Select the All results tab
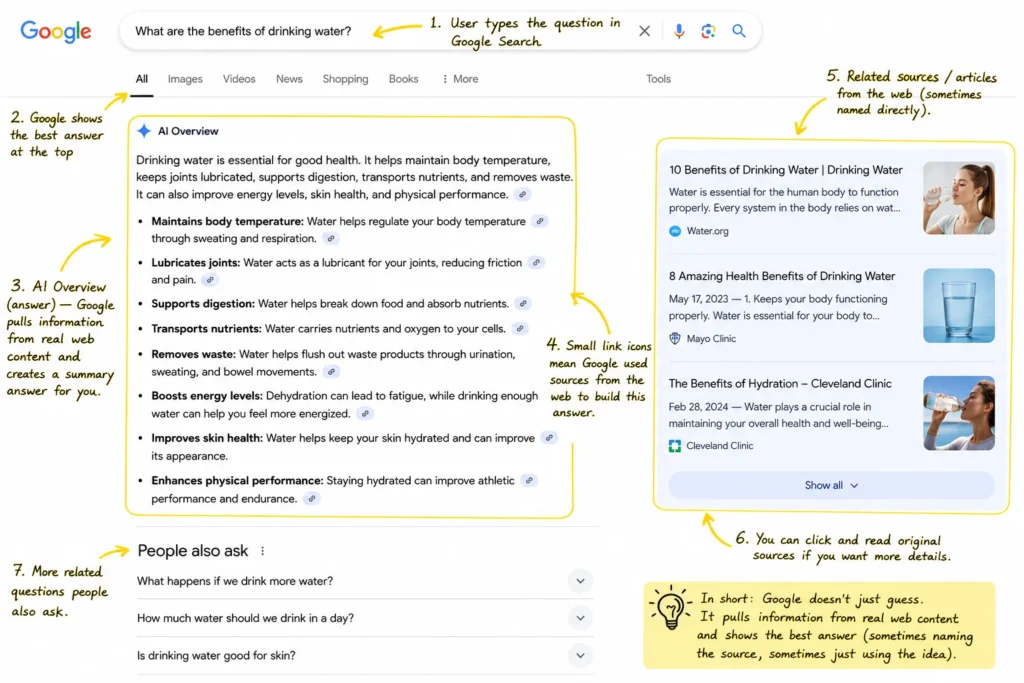This screenshot has height=683, width=1024. [142, 79]
